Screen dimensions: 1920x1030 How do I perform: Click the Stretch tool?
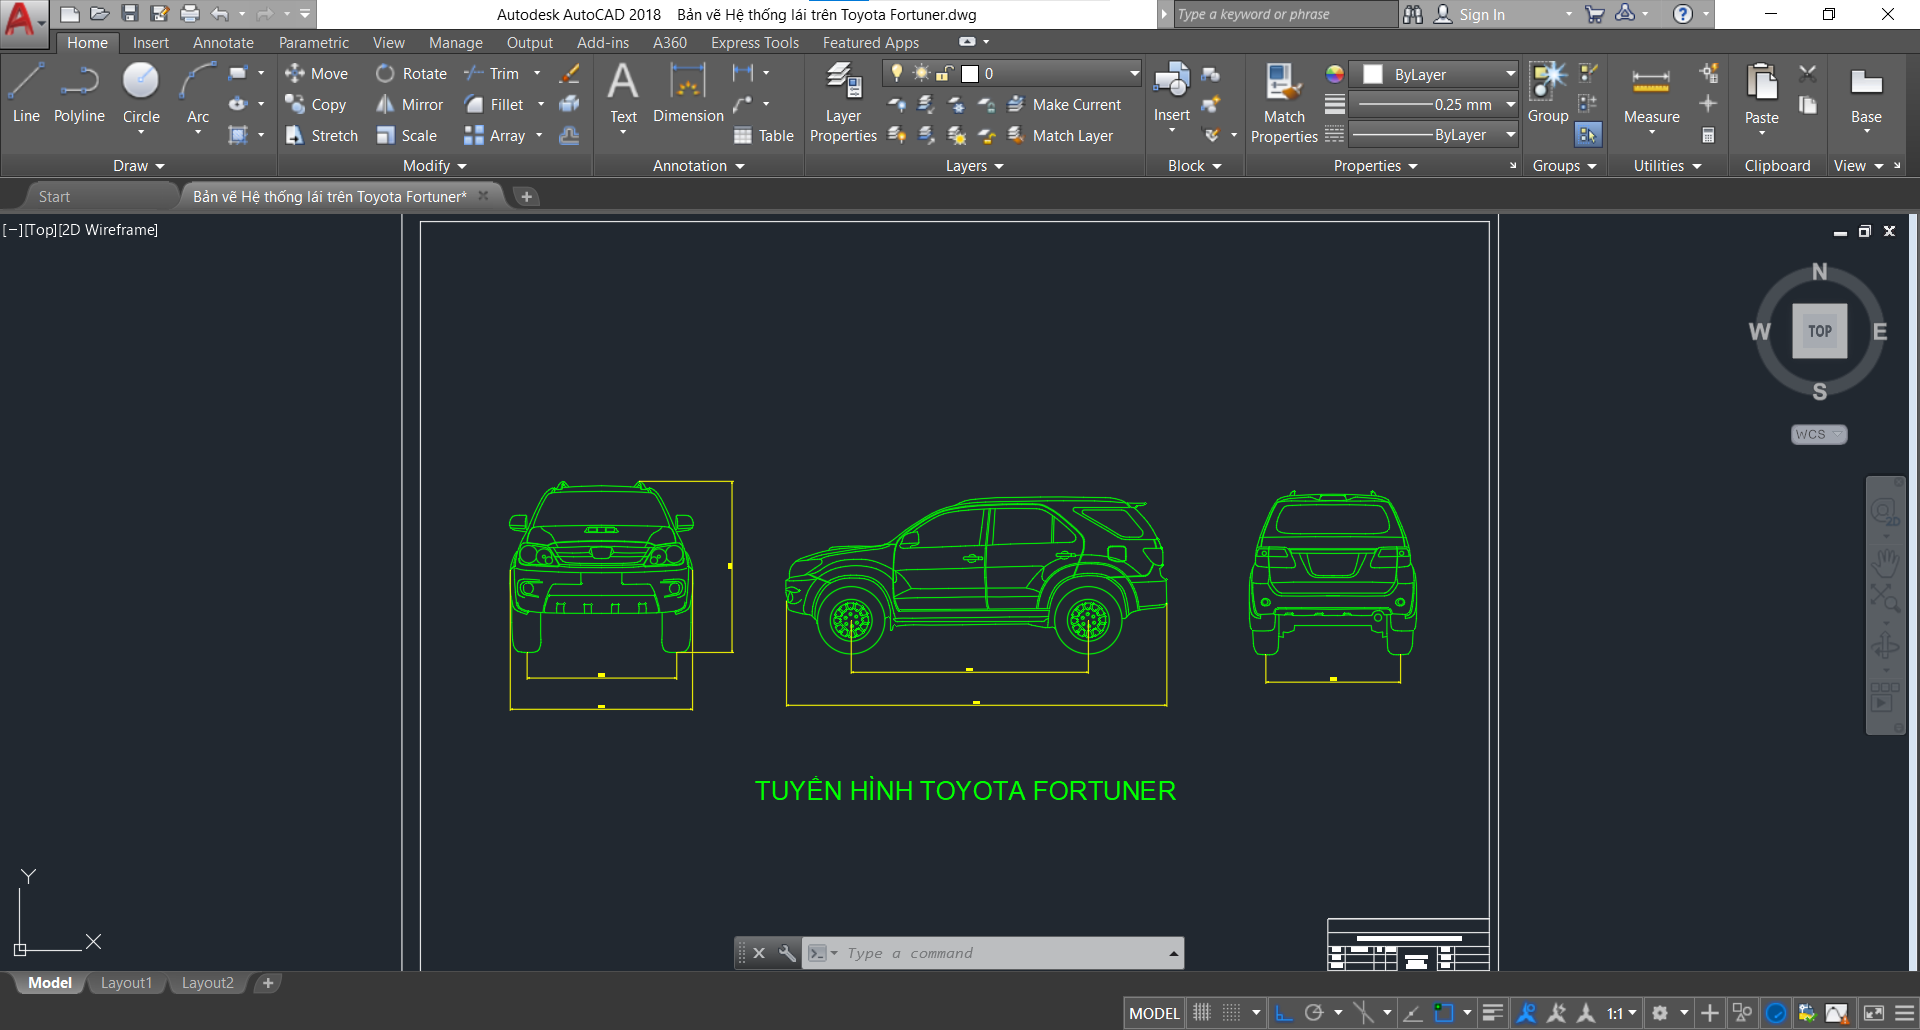[x=321, y=136]
